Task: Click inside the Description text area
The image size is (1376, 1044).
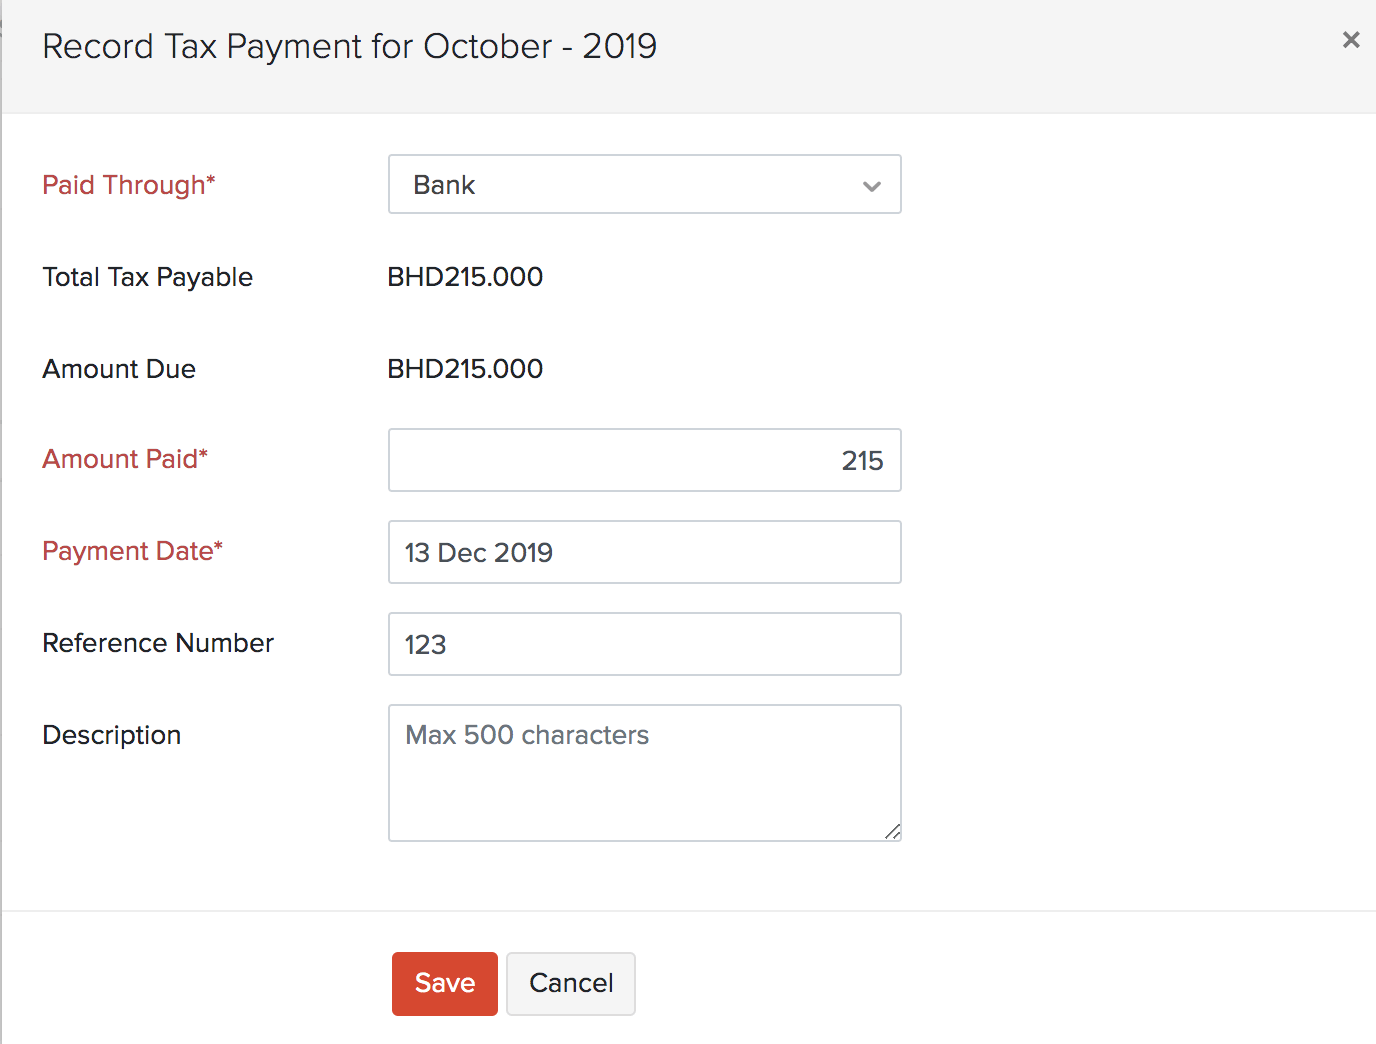Action: [x=644, y=770]
